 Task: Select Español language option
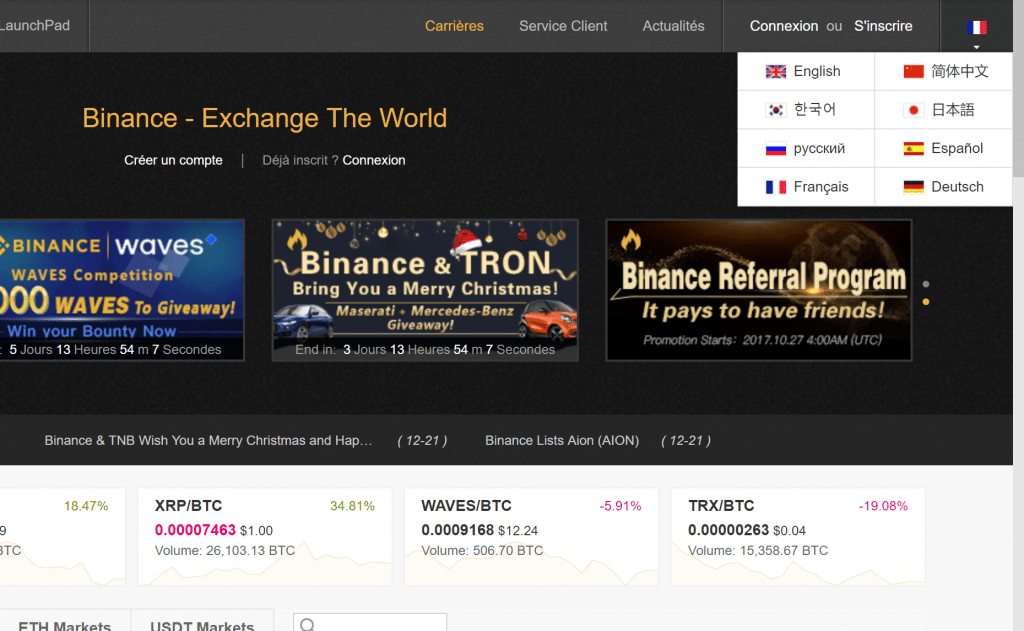944,148
